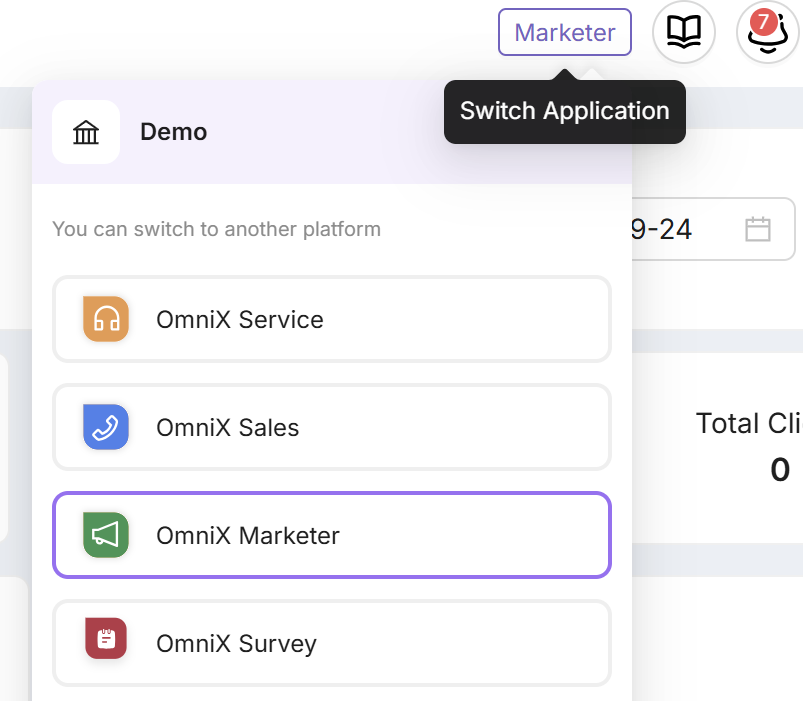Open the Marketer application switcher
Image resolution: width=803 pixels, height=701 pixels.
coord(564,32)
